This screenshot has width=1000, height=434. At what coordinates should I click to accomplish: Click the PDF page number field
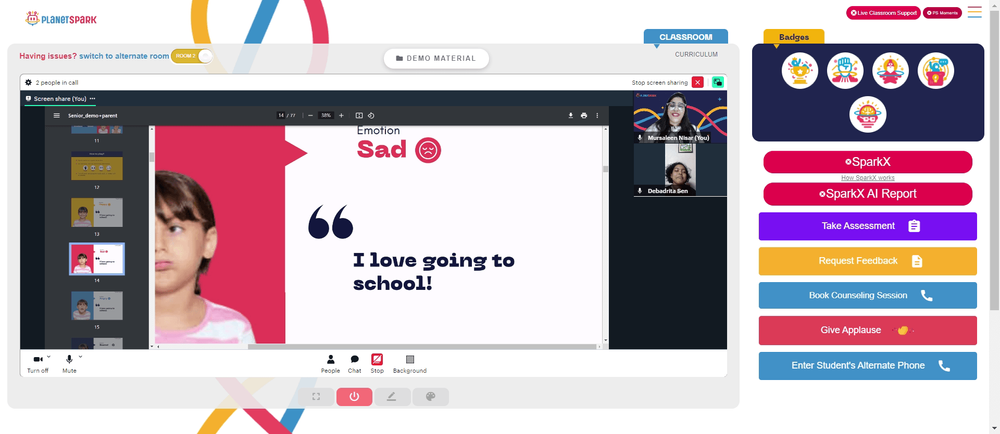(281, 115)
